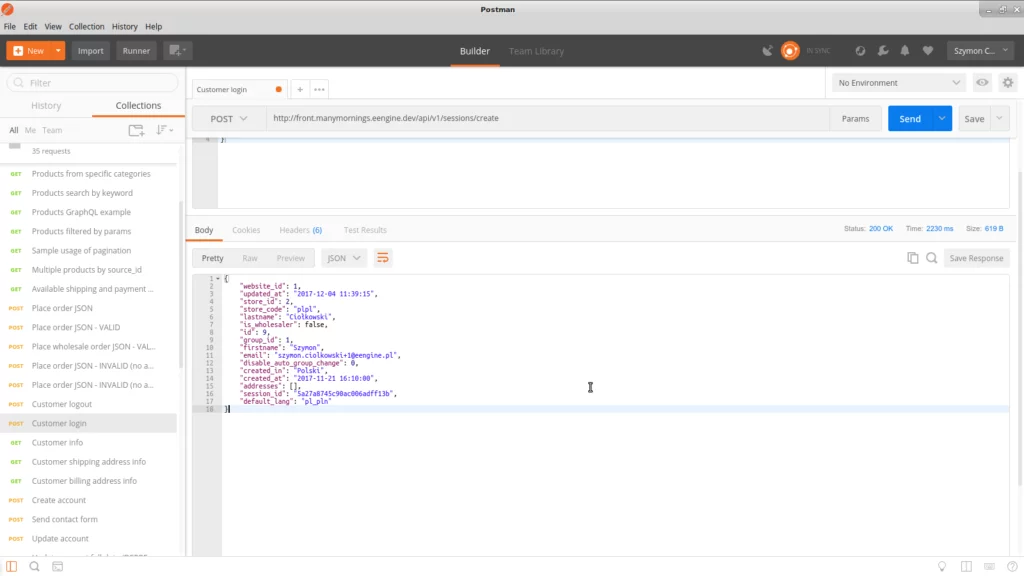Image resolution: width=1024 pixels, height=576 pixels.
Task: Open New button dropdown arrow
Action: pos(58,50)
